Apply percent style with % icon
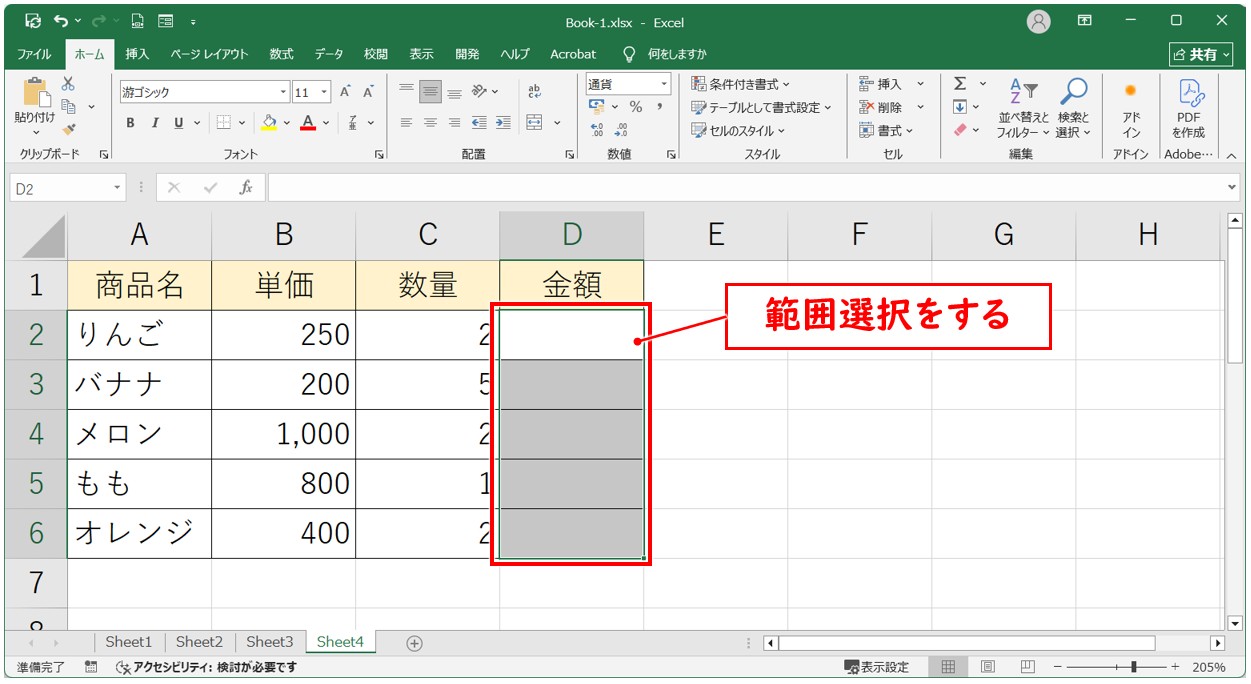 click(x=636, y=107)
